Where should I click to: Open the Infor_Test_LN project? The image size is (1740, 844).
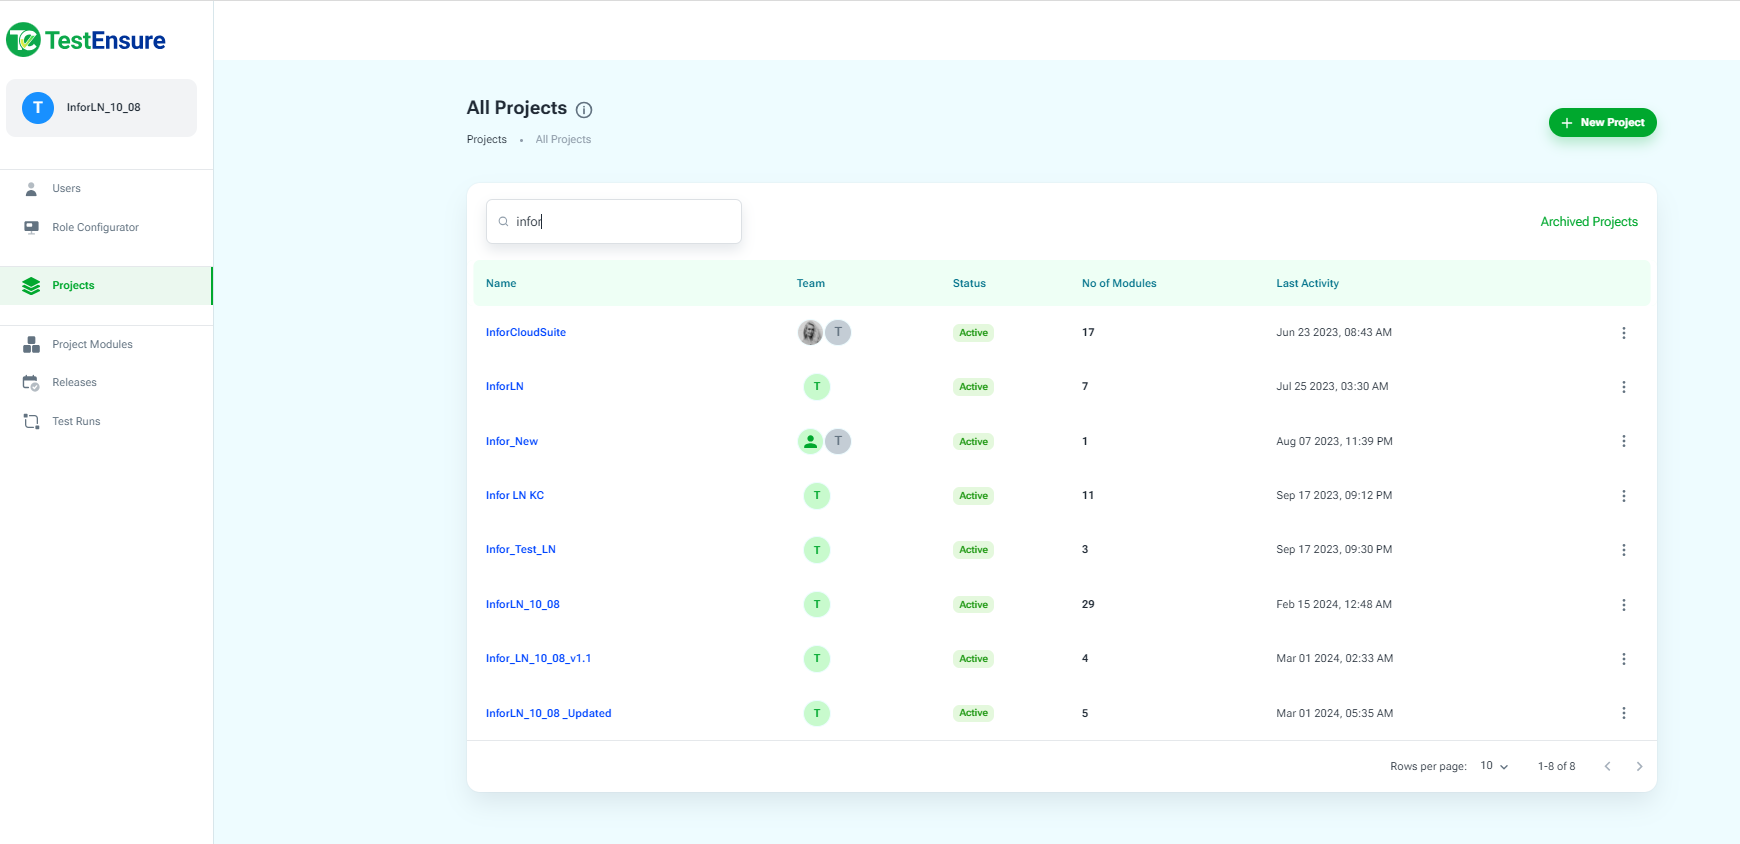point(521,549)
